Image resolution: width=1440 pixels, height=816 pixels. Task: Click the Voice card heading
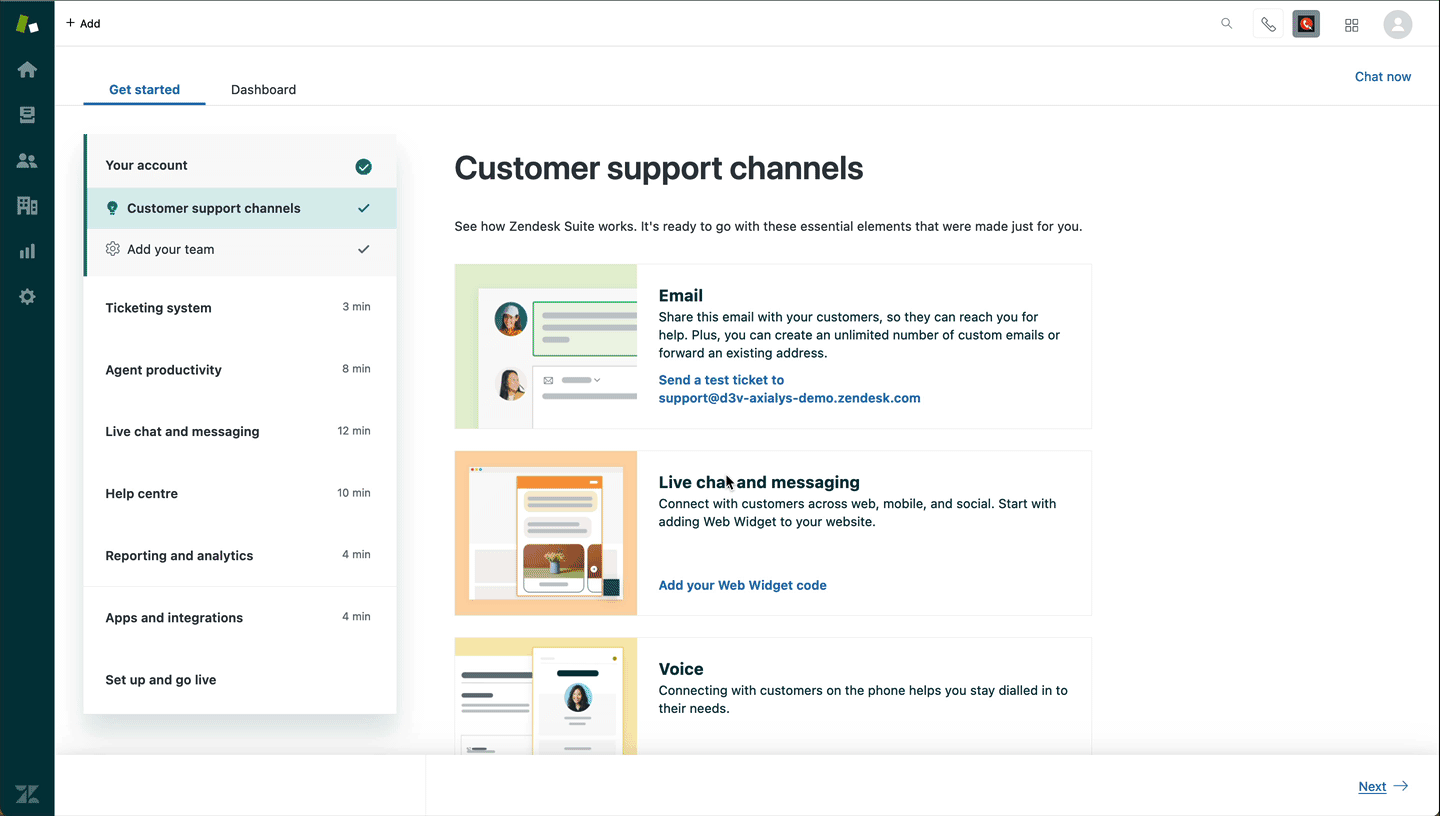tap(681, 670)
